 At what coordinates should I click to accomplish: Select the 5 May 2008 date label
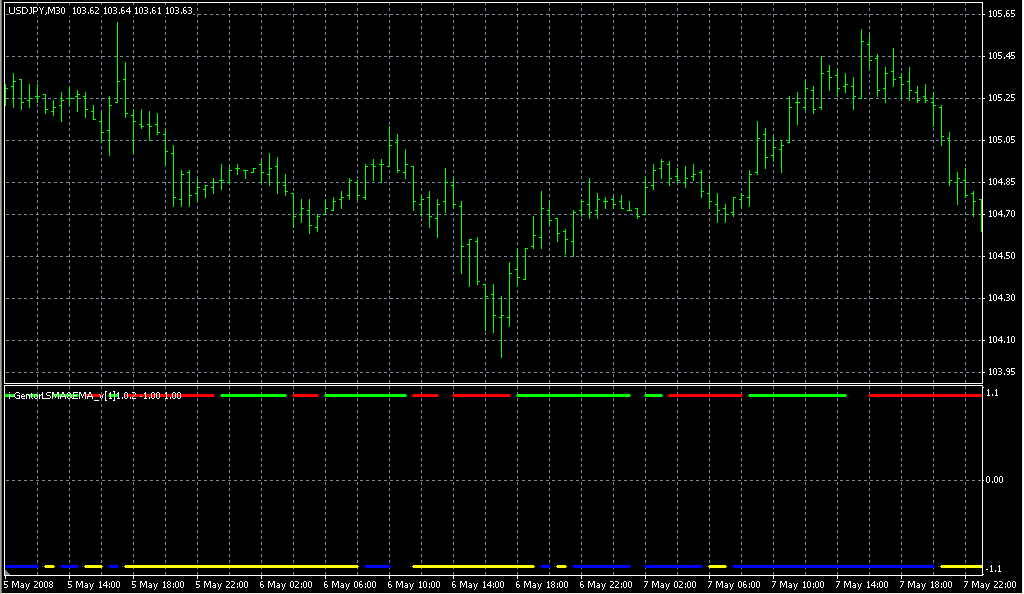point(28,583)
